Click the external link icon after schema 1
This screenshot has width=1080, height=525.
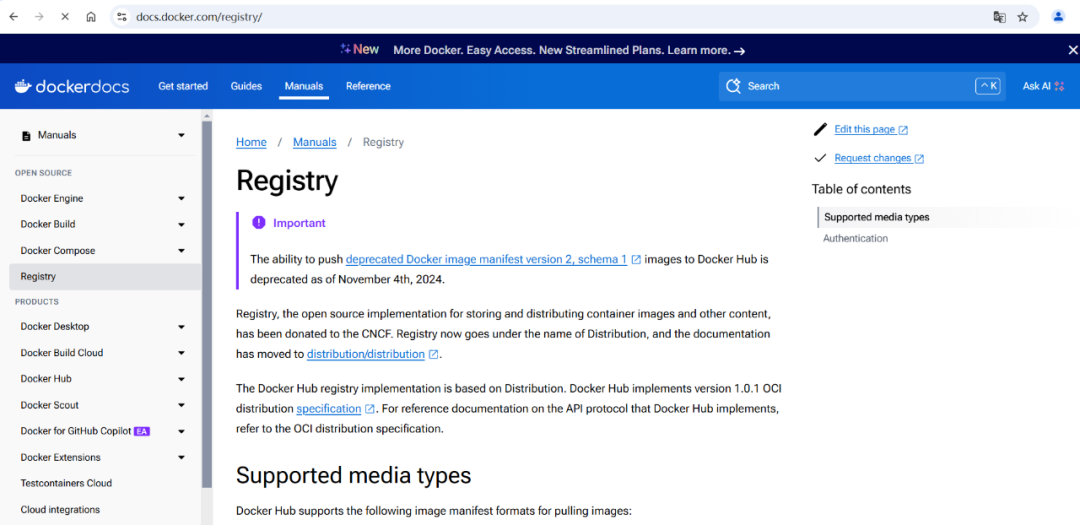coord(636,260)
